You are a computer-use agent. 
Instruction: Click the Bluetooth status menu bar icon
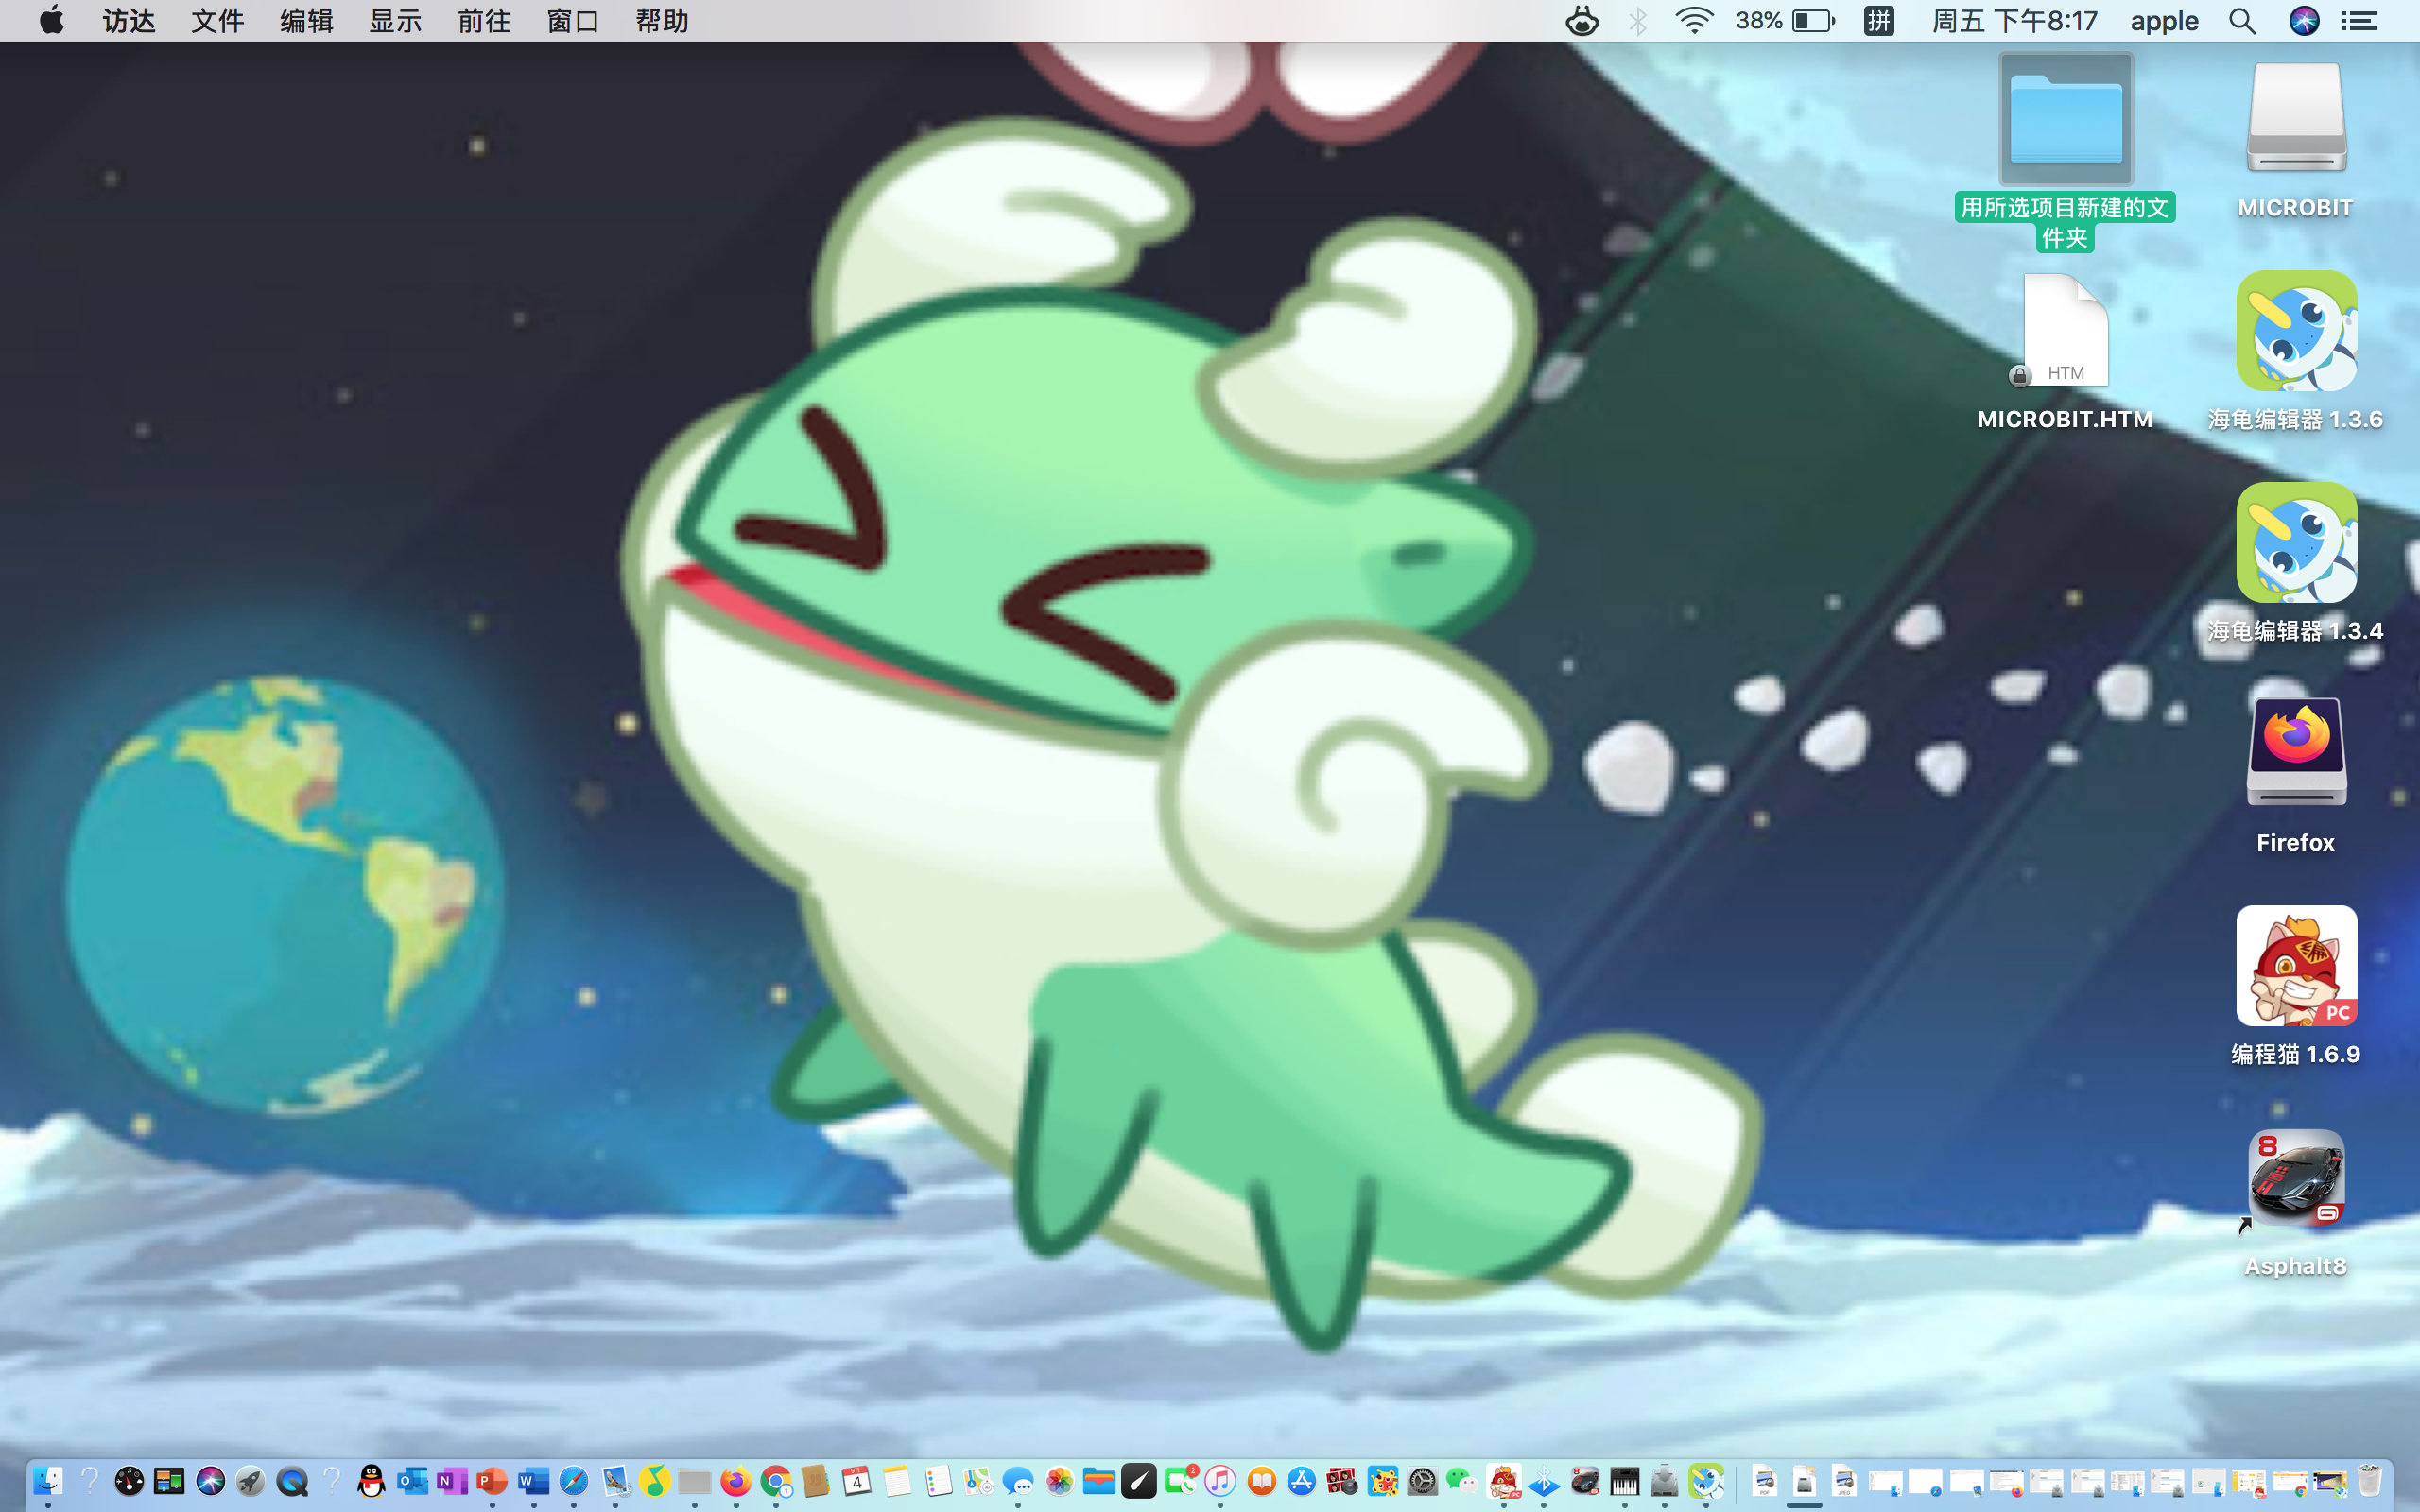[1638, 21]
